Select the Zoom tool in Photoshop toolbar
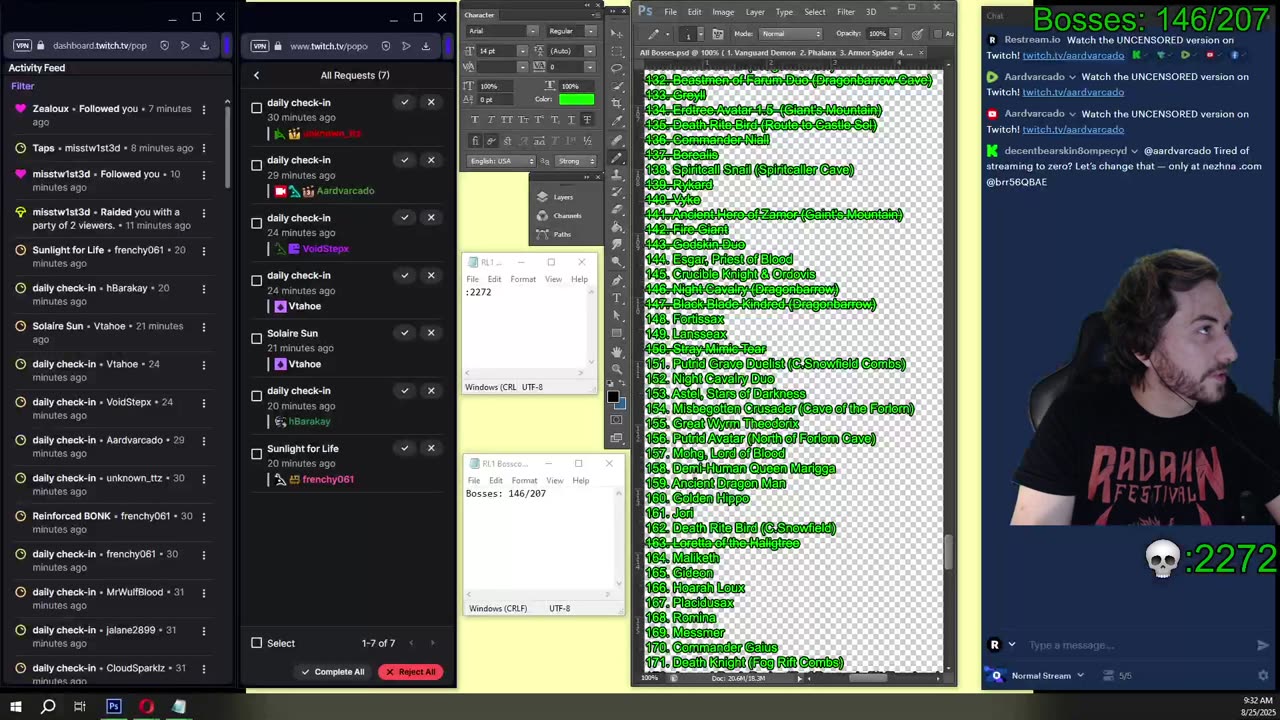The width and height of the screenshot is (1280, 720). pyautogui.click(x=617, y=369)
